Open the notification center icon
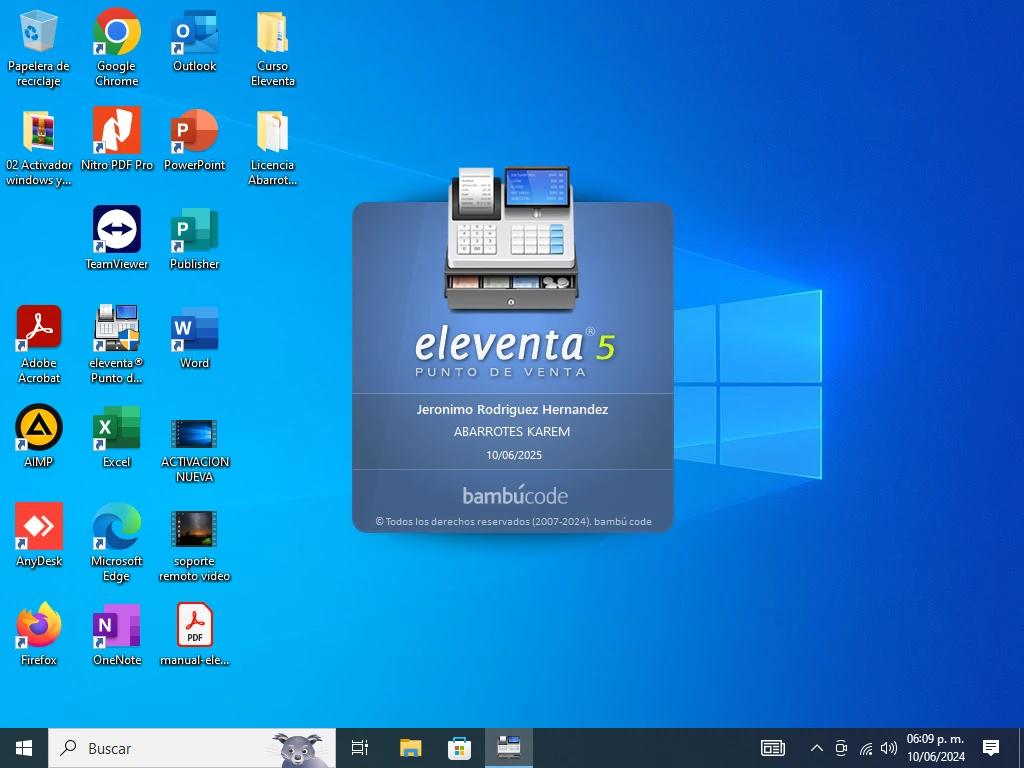Viewport: 1024px width, 768px height. click(x=991, y=747)
